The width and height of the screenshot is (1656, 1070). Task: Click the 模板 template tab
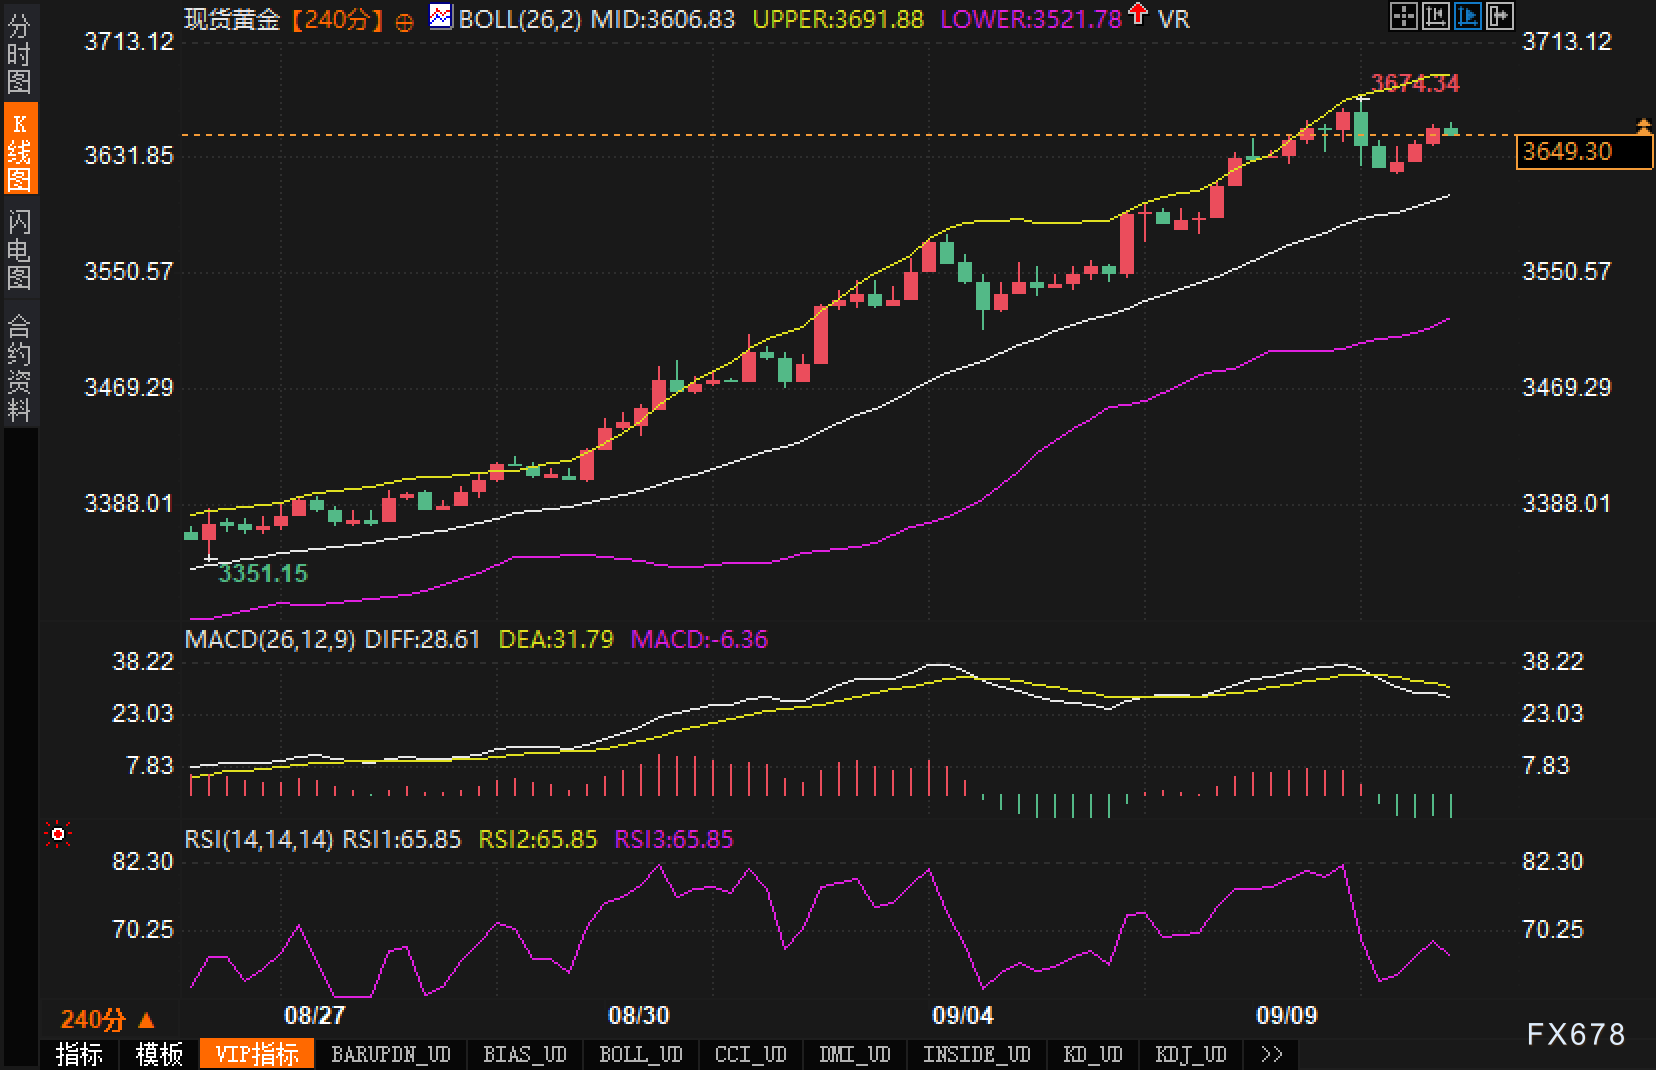tap(160, 1055)
